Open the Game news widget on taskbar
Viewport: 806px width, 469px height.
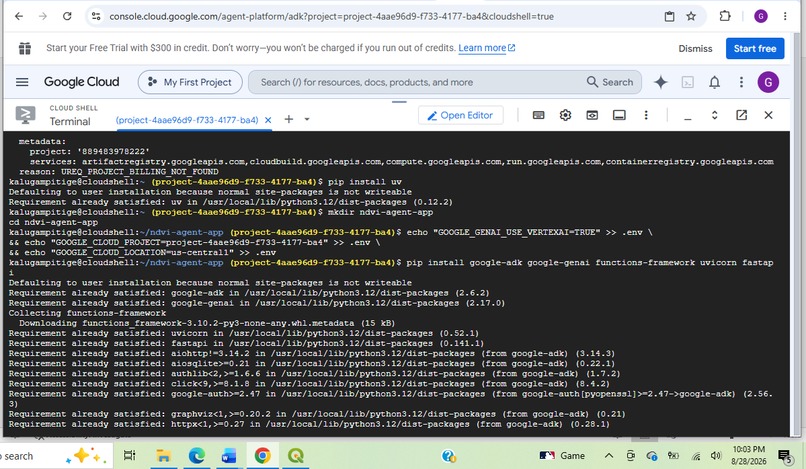click(562, 456)
